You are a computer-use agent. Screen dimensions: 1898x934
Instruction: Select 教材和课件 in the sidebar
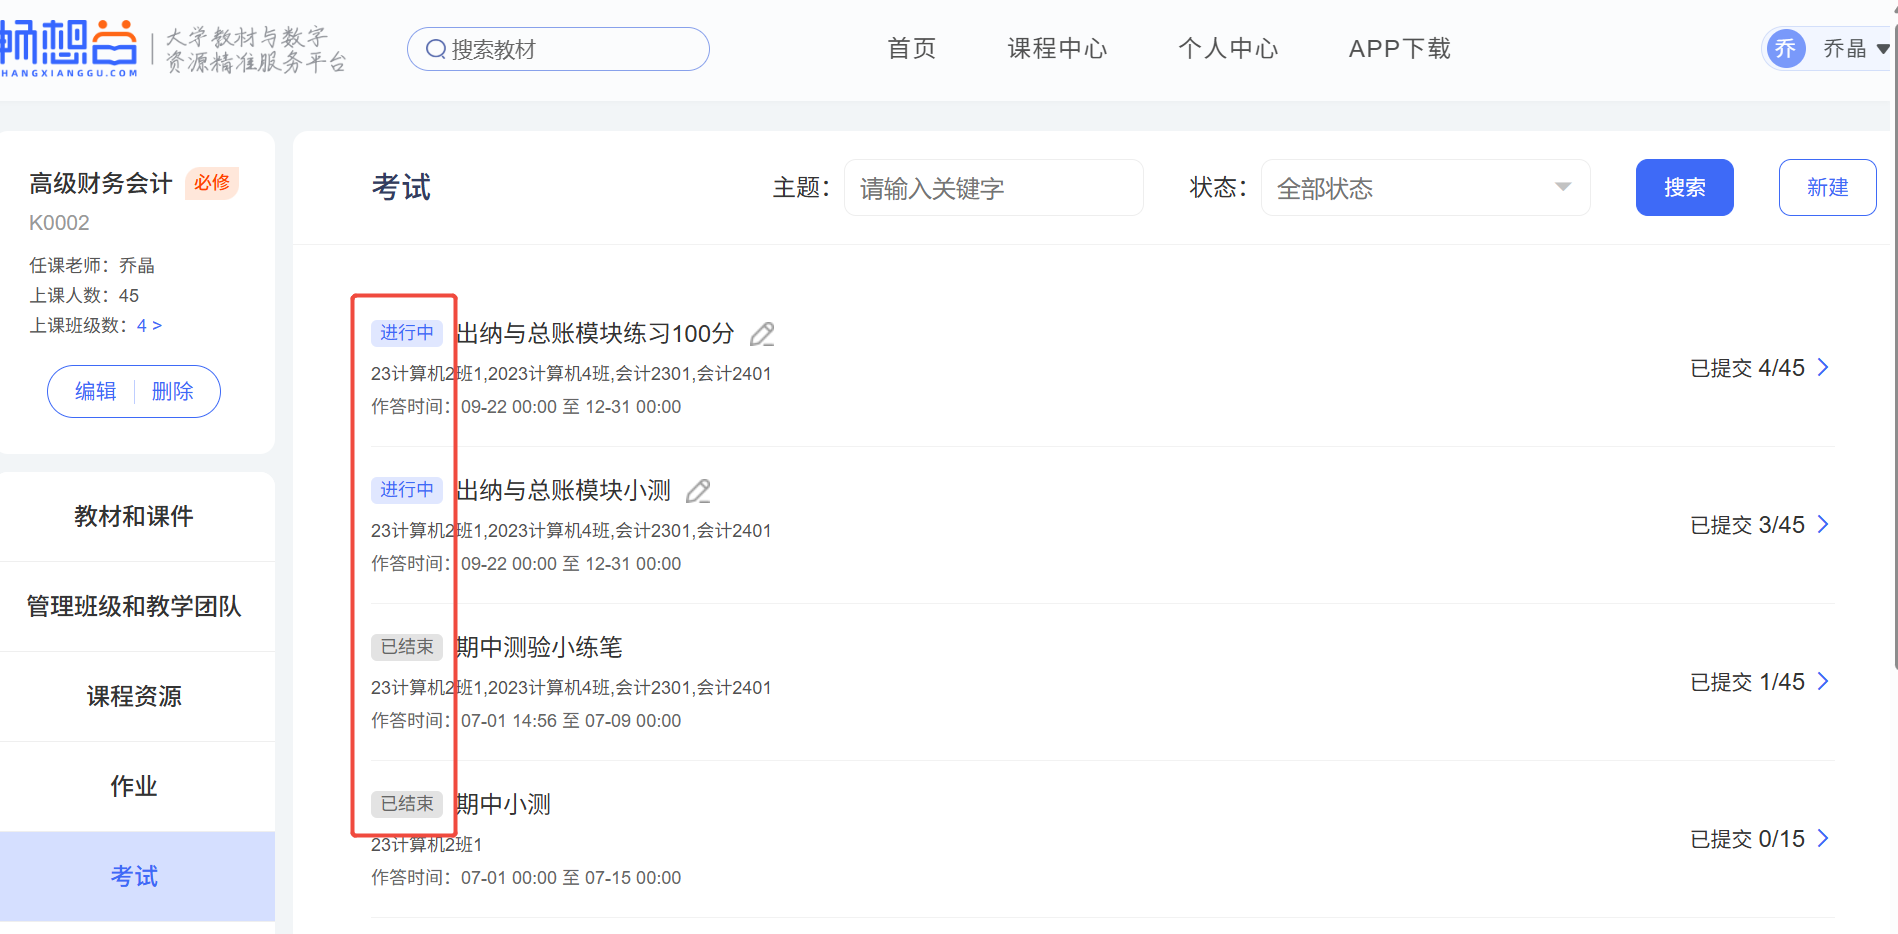(x=134, y=517)
